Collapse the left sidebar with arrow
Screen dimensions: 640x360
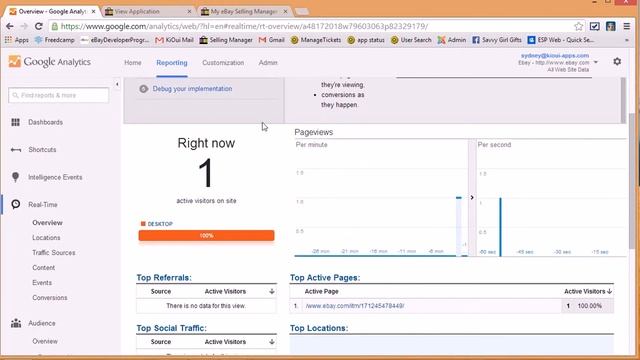pos(117,84)
